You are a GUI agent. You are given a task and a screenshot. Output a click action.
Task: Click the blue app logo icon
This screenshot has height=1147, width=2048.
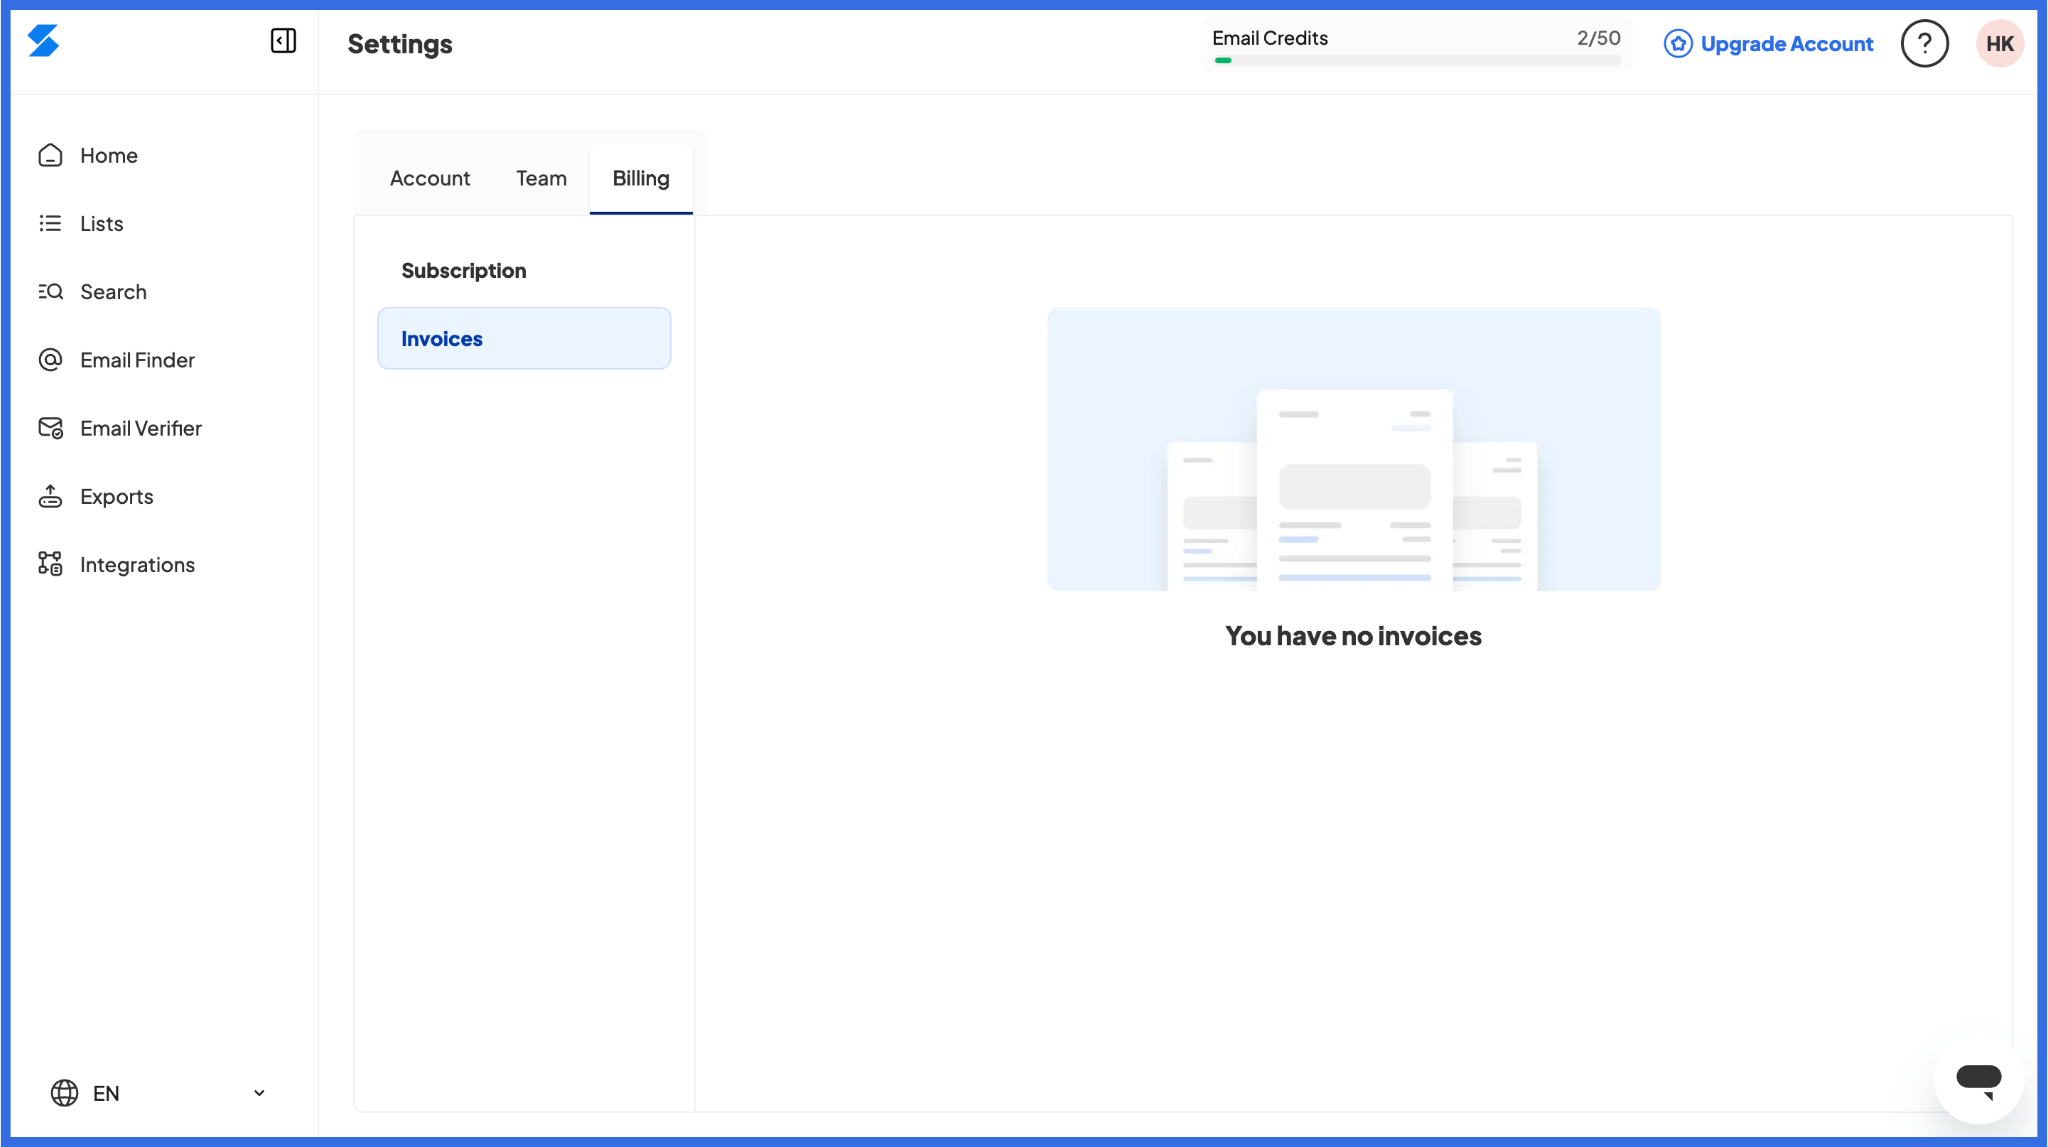[43, 41]
